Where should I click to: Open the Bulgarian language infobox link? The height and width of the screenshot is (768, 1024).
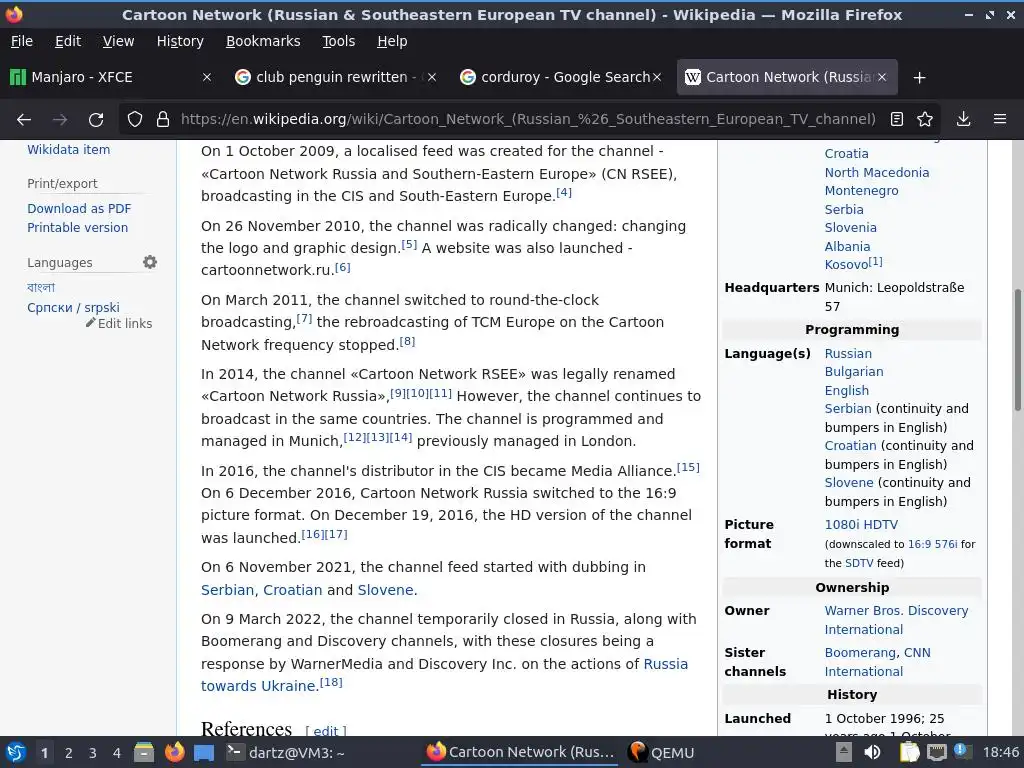(854, 372)
